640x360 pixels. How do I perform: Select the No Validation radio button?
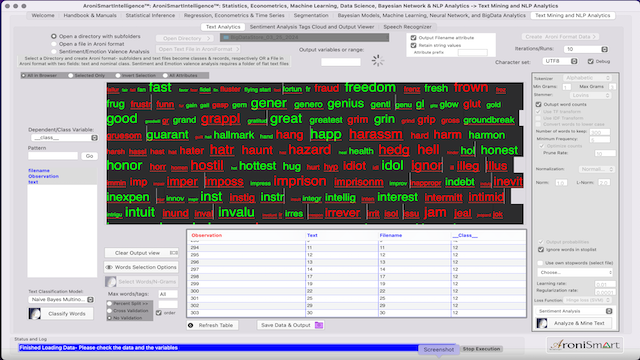coord(109,318)
